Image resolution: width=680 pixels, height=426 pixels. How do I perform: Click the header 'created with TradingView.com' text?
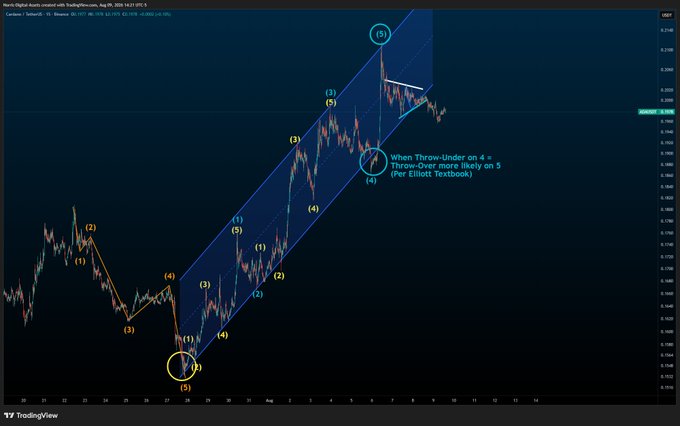pos(70,5)
